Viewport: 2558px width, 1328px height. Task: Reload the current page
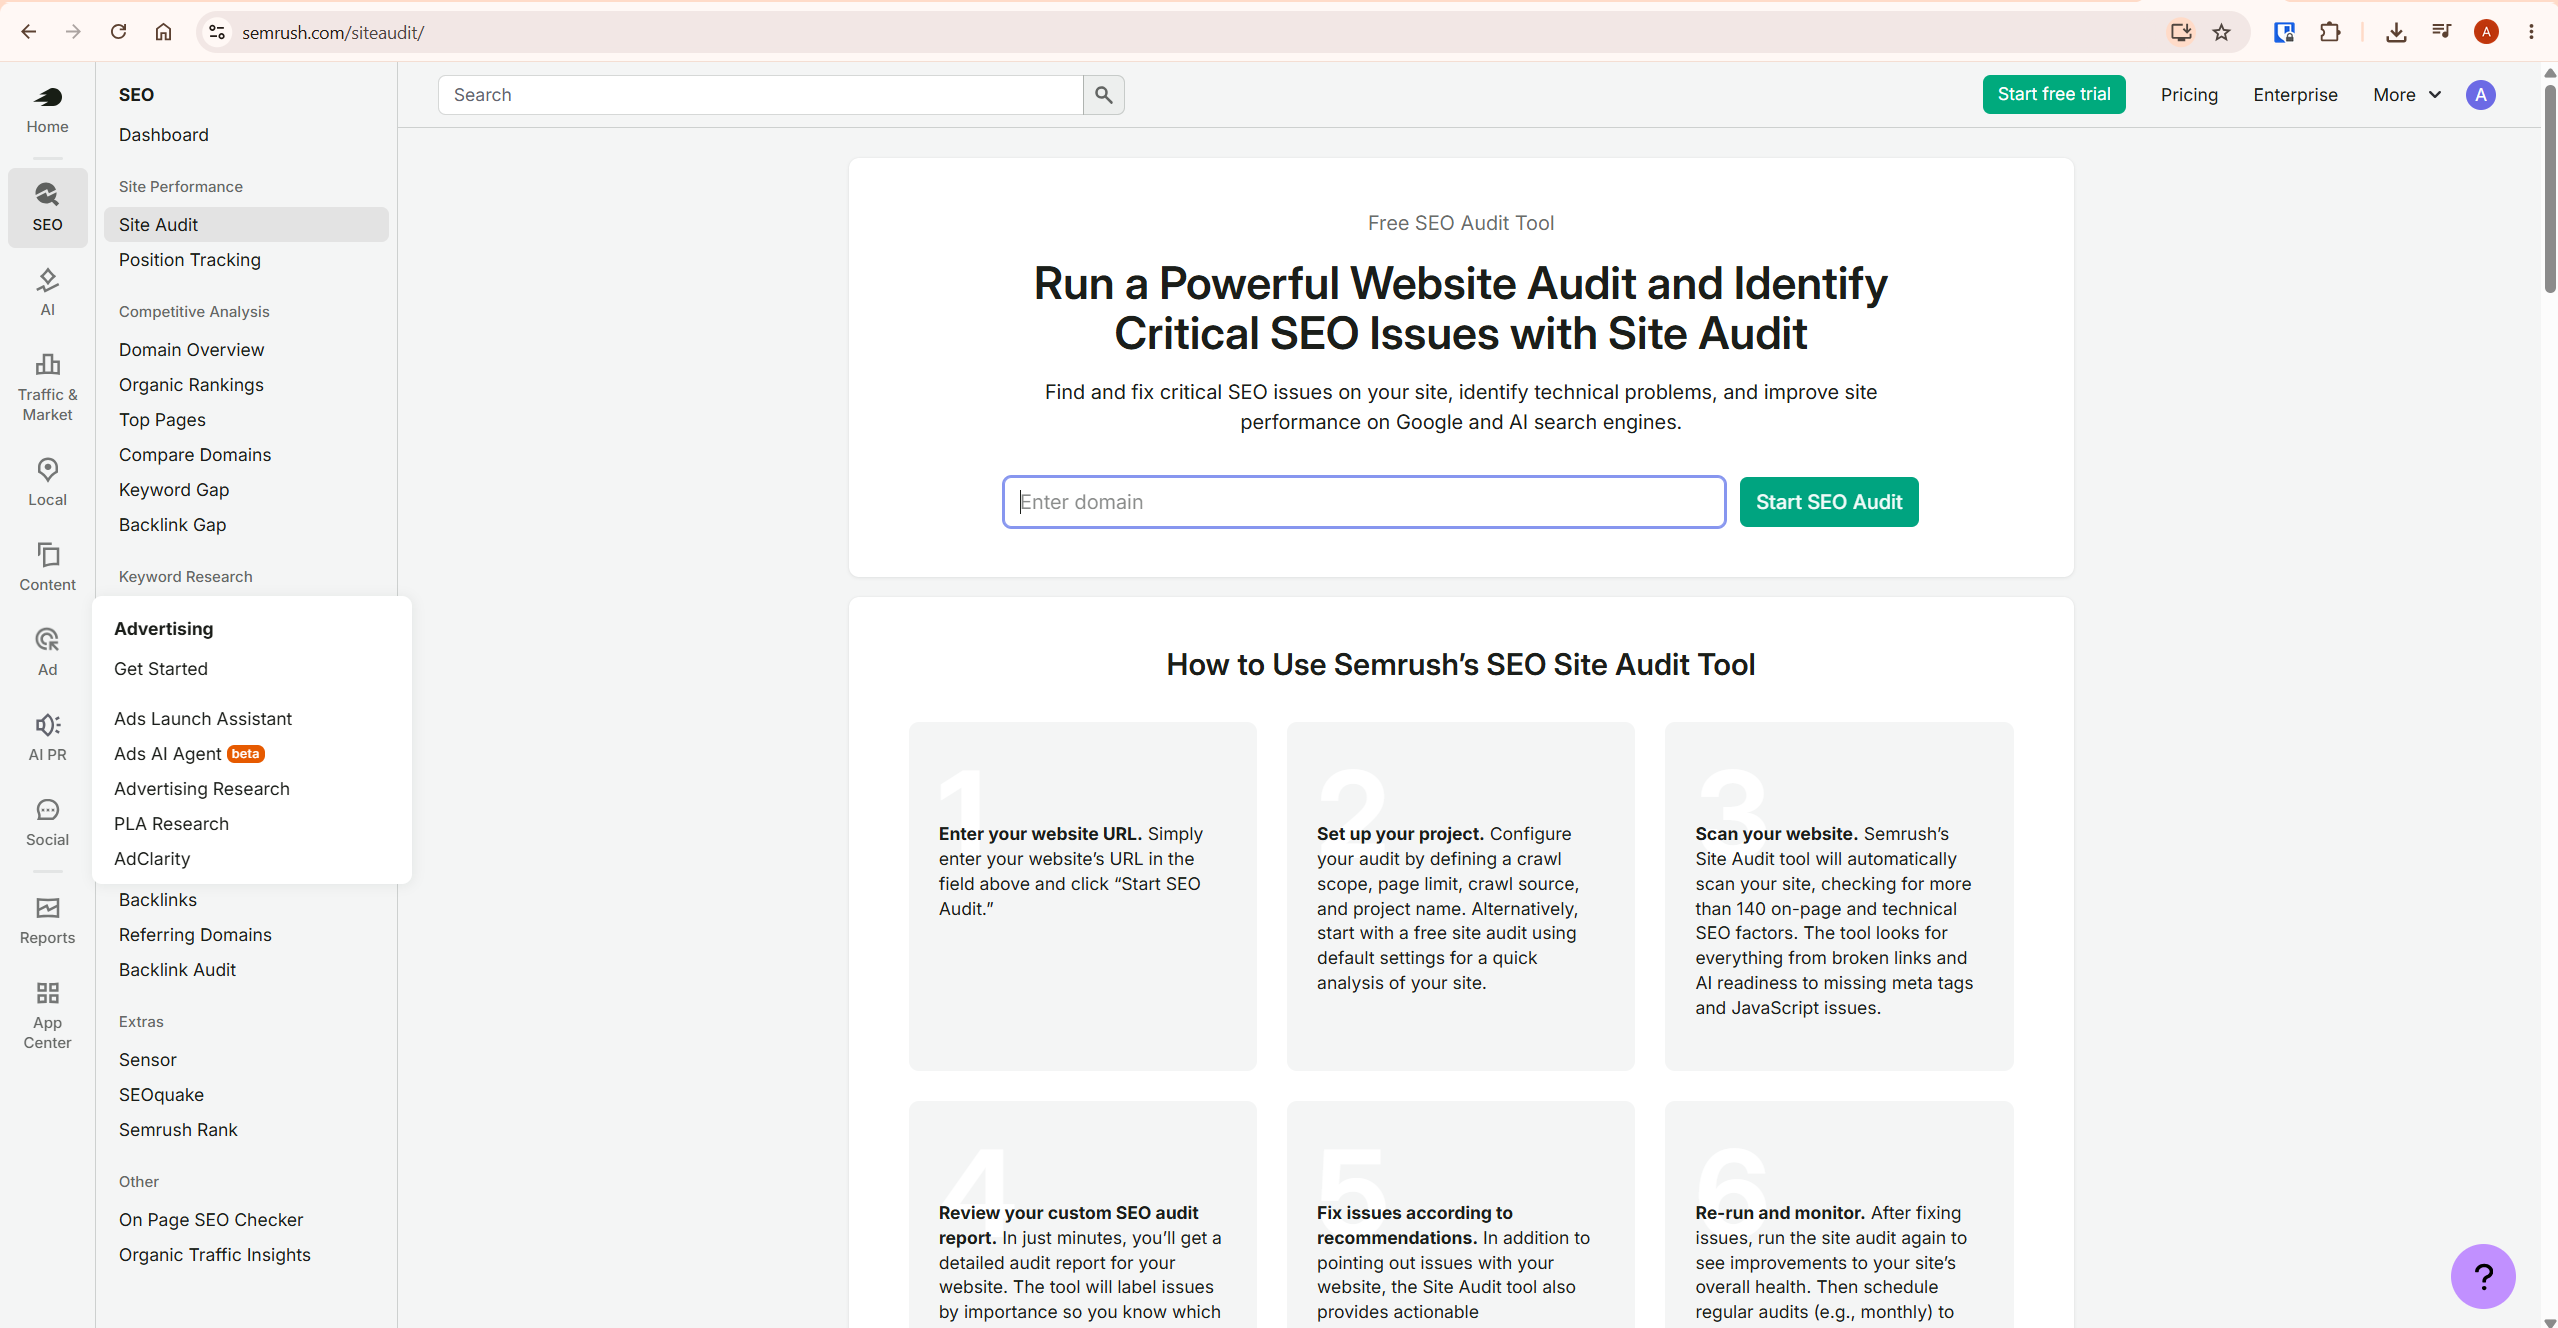click(118, 32)
